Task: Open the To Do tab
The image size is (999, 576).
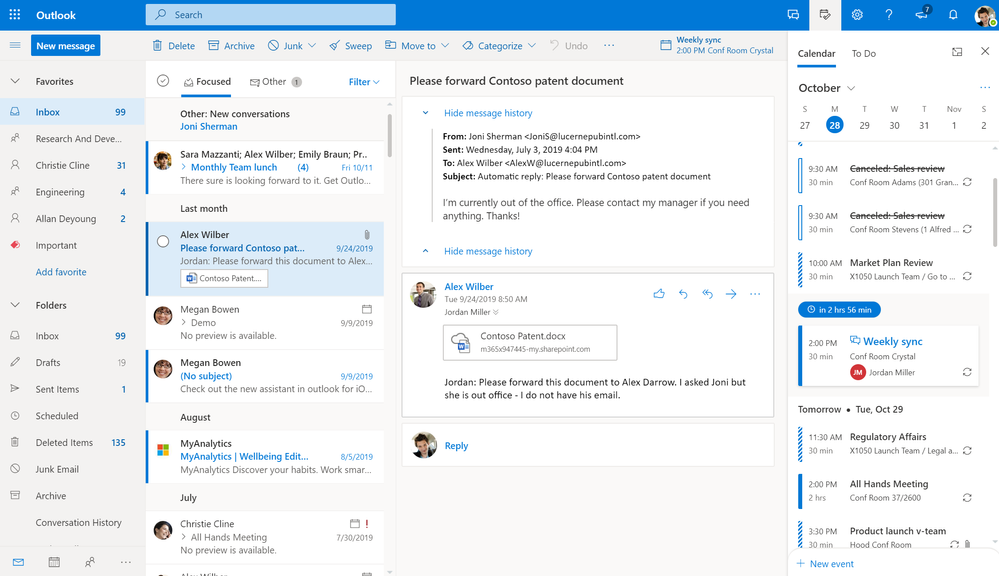Action: 863,54
